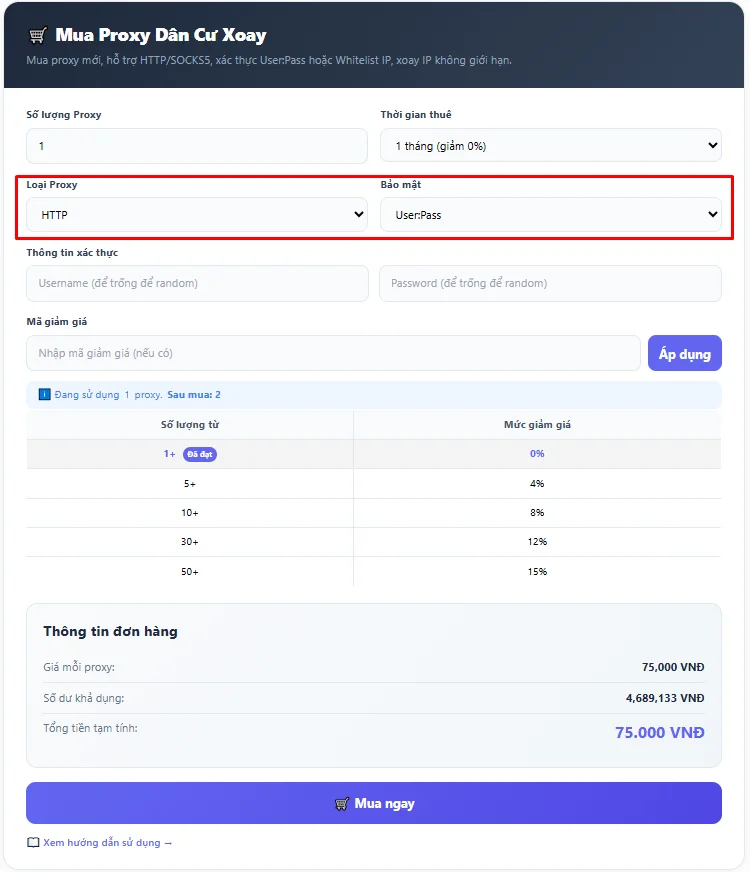The width and height of the screenshot is (750, 872).
Task: Open the Xem hướng dẫn sử dụng link
Action: point(108,843)
